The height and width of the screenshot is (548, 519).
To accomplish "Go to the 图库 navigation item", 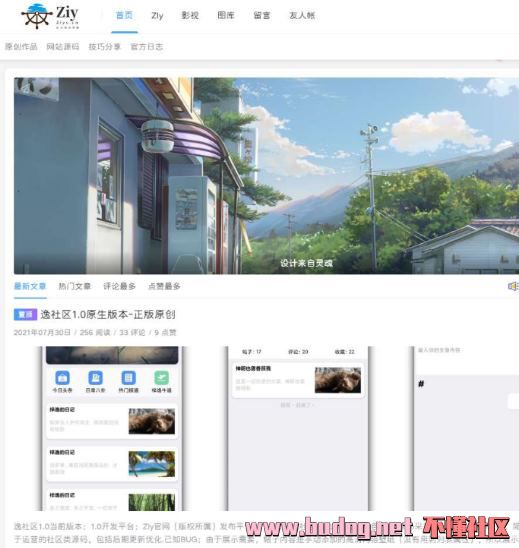I will (x=226, y=15).
